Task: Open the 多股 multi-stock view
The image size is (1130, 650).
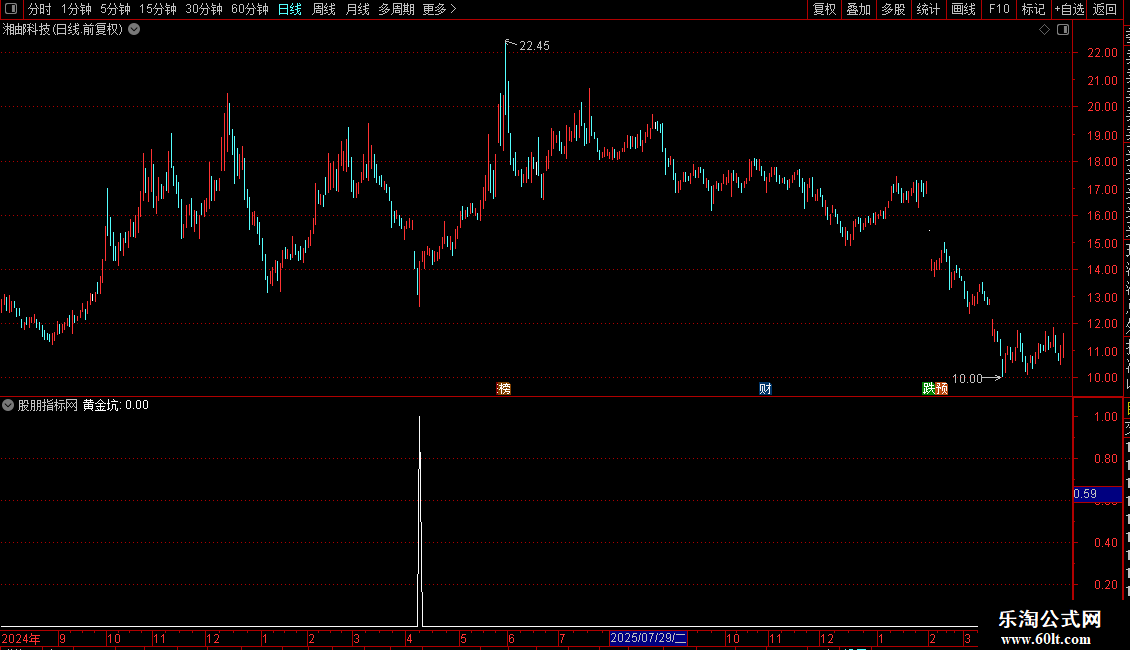Action: click(894, 9)
